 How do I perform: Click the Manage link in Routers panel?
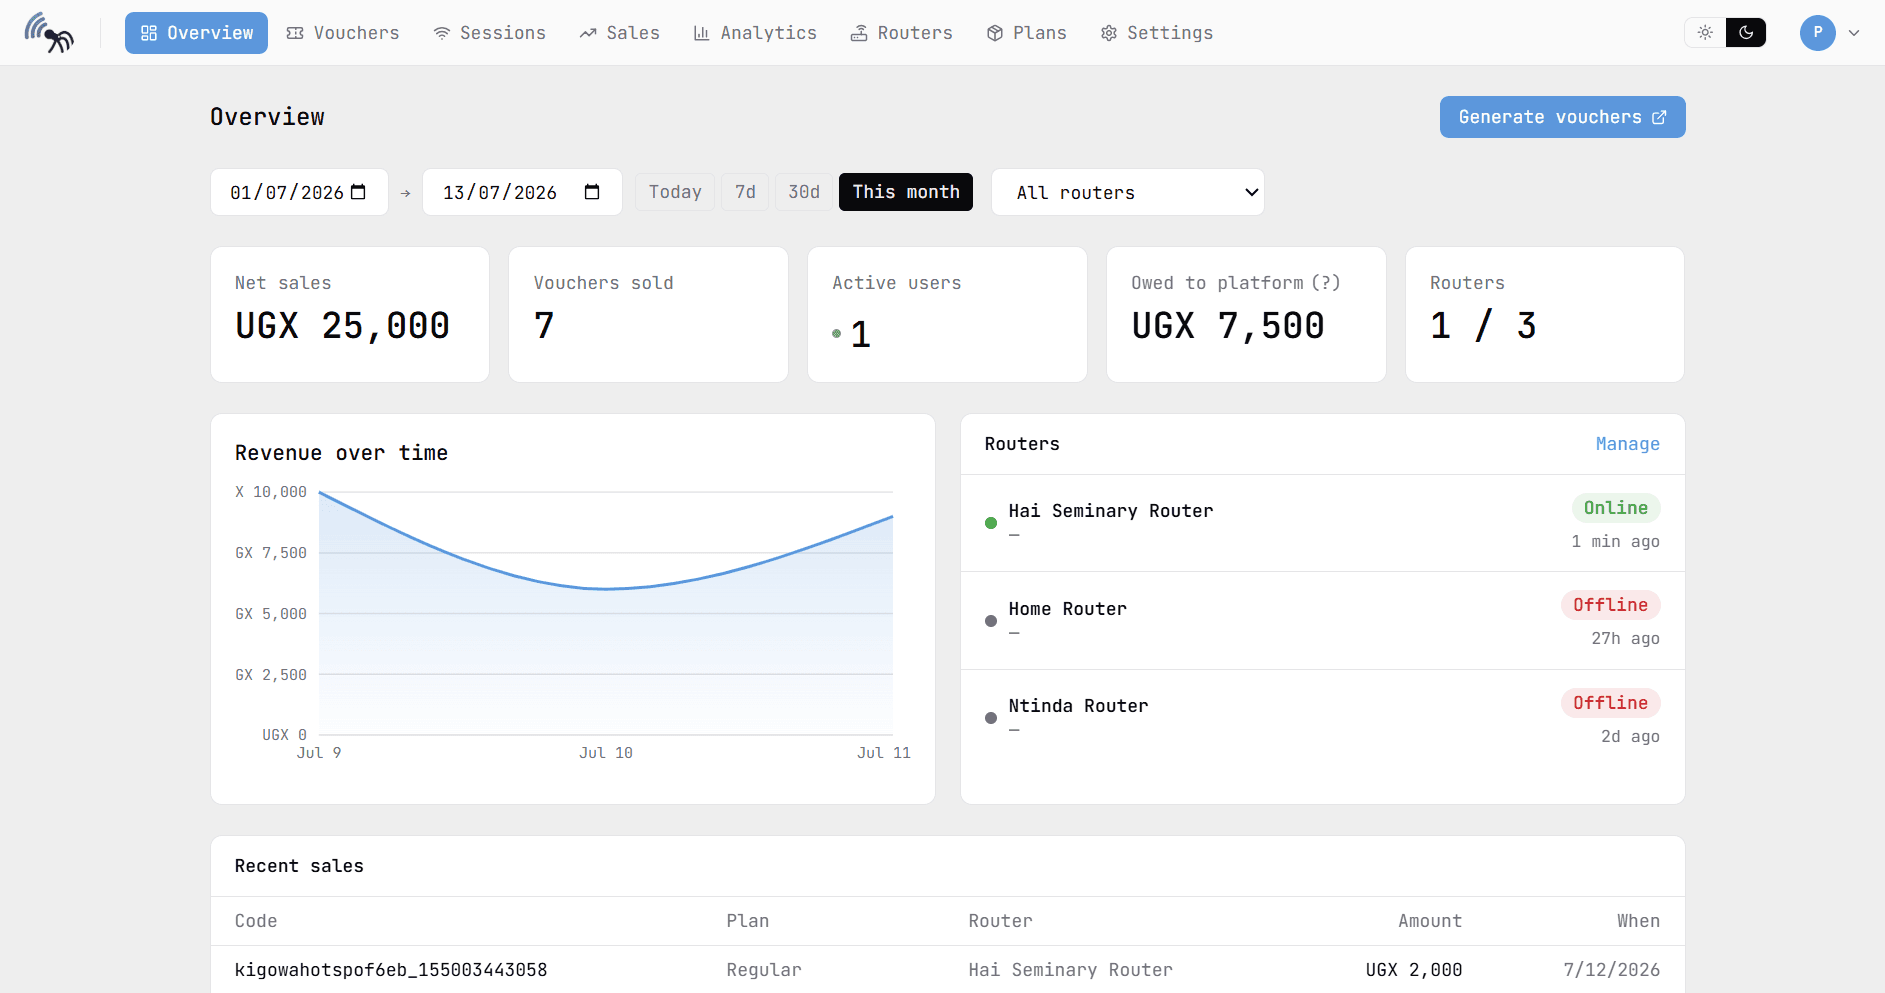[1628, 444]
